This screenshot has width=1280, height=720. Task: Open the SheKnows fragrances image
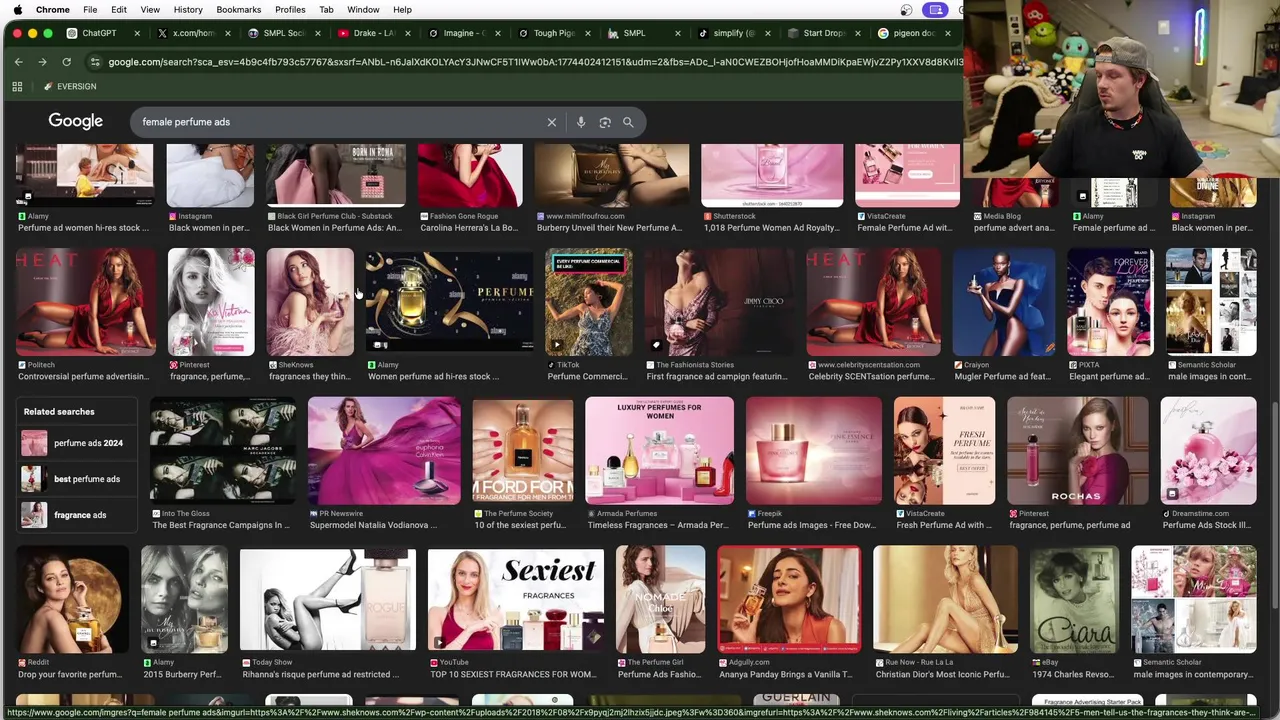point(310,302)
